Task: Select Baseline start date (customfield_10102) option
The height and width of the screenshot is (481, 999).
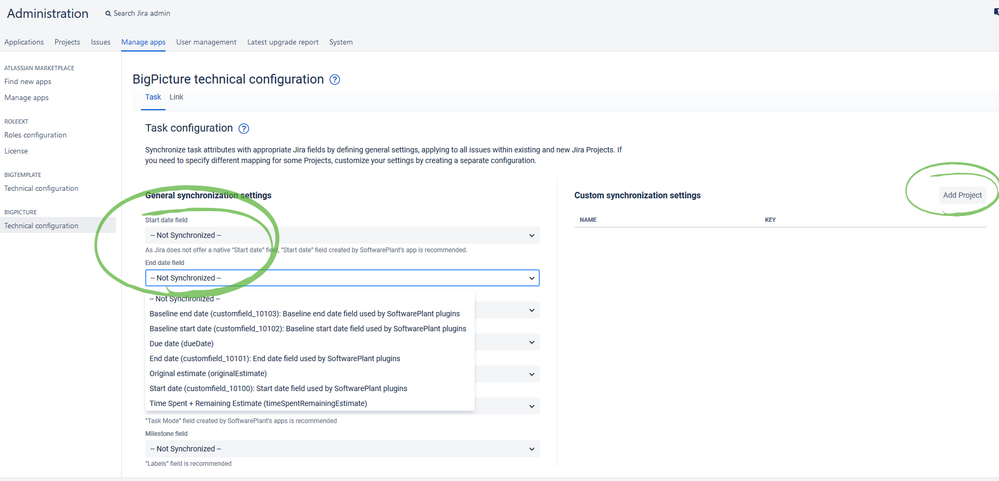Action: [x=310, y=329]
